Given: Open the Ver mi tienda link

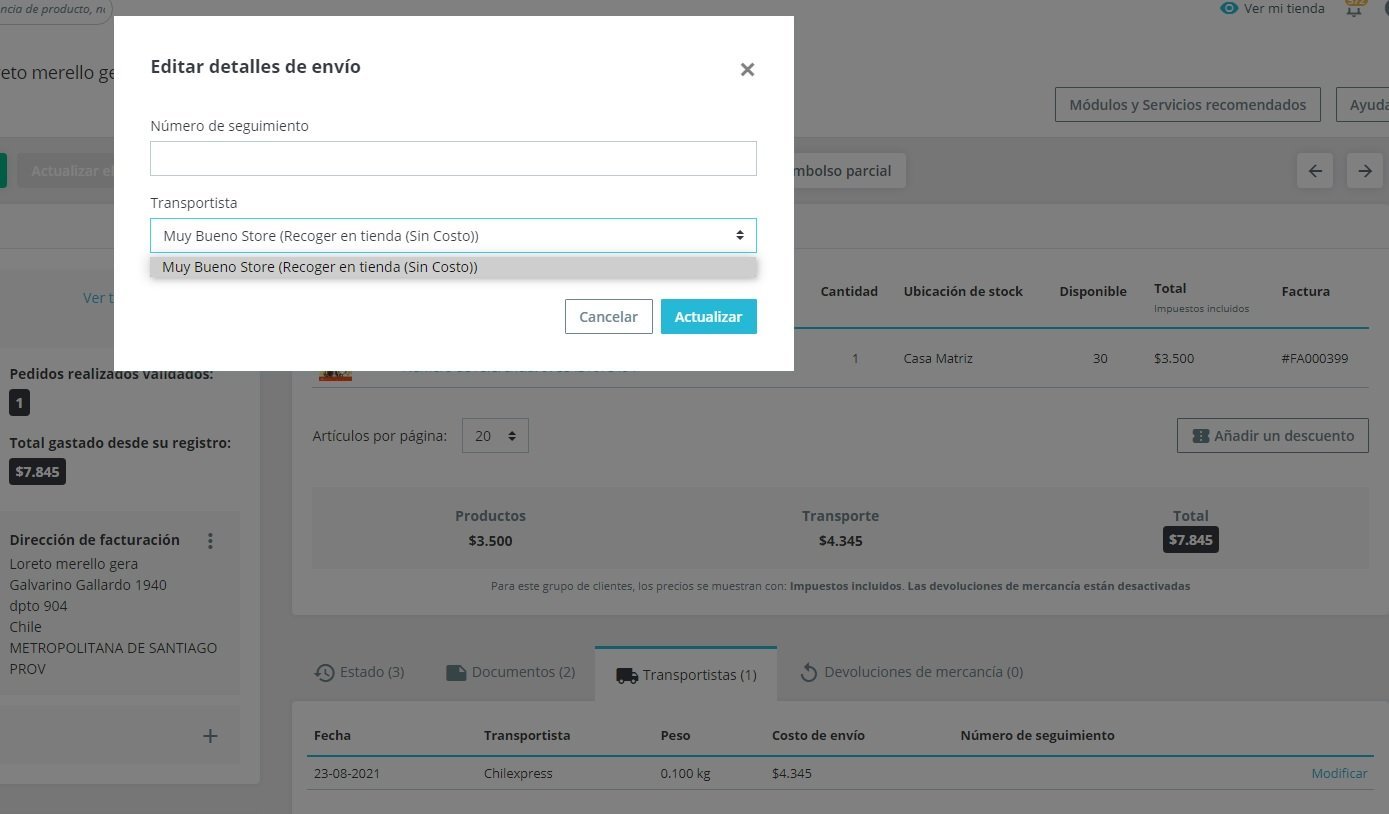Looking at the screenshot, I should pos(1272,8).
